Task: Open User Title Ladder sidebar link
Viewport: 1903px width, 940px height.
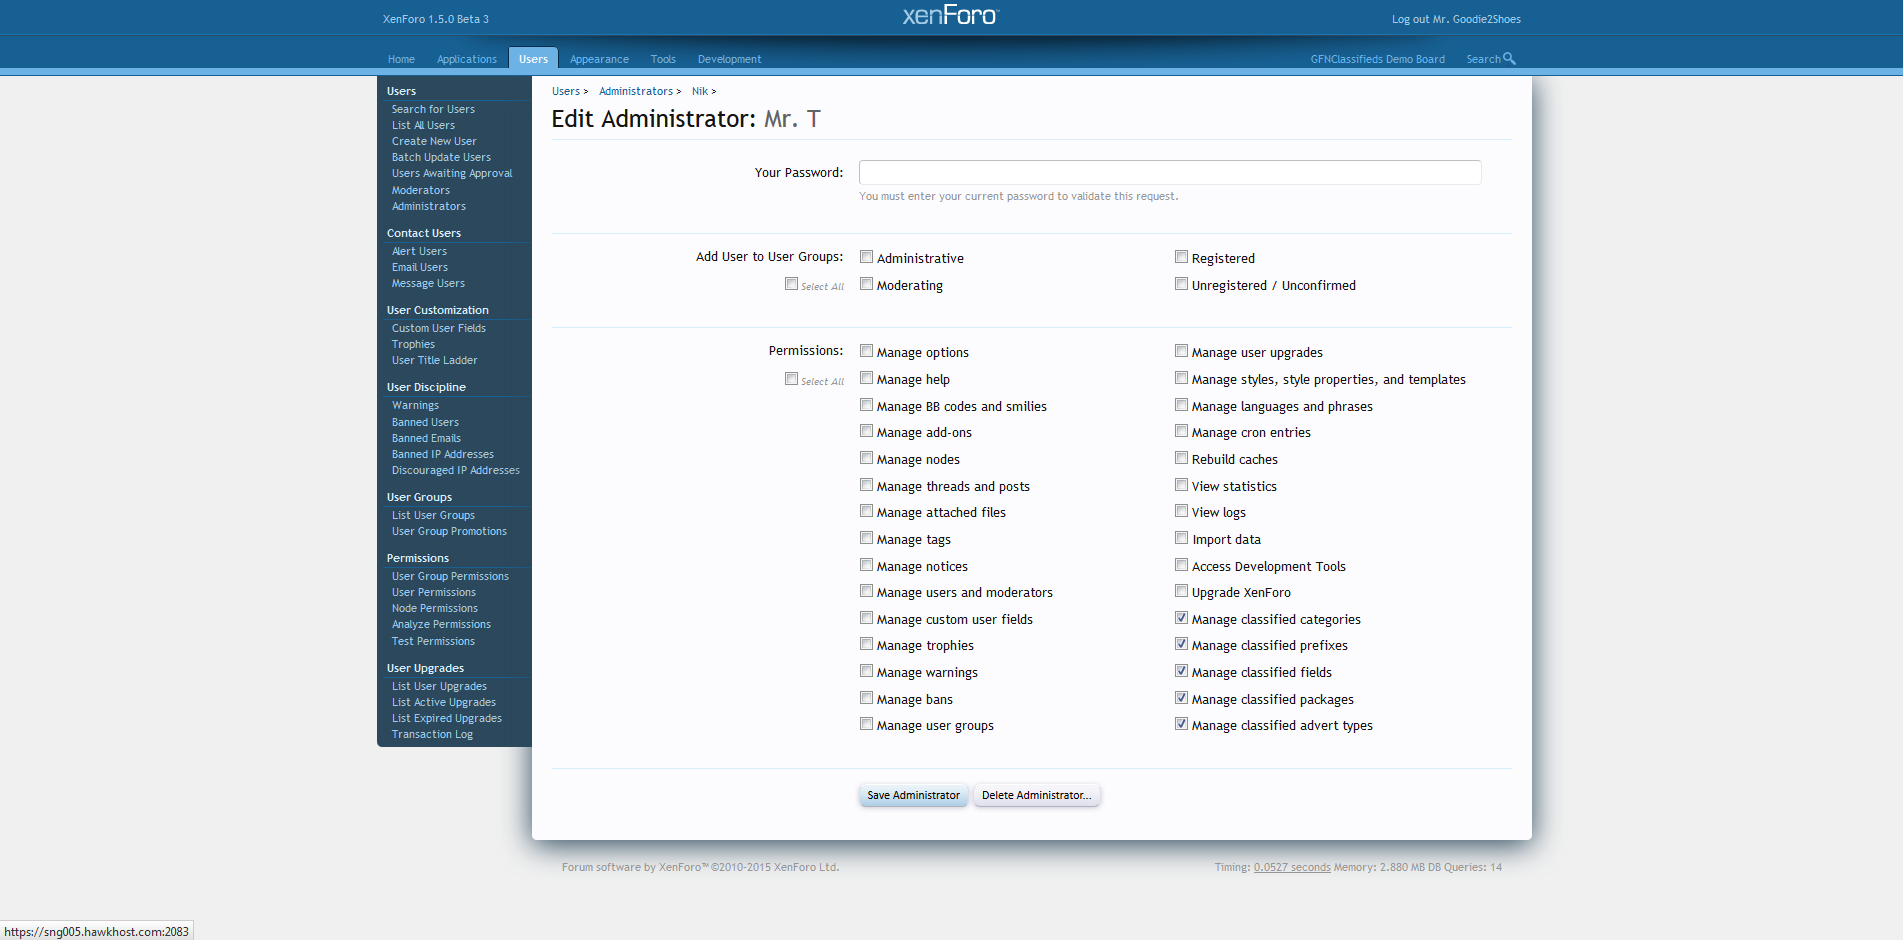Action: pos(434,360)
